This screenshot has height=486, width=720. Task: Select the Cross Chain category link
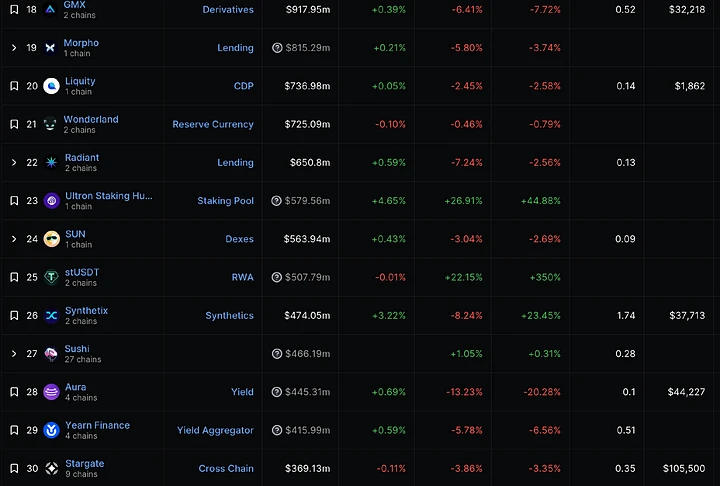pyautogui.click(x=226, y=469)
